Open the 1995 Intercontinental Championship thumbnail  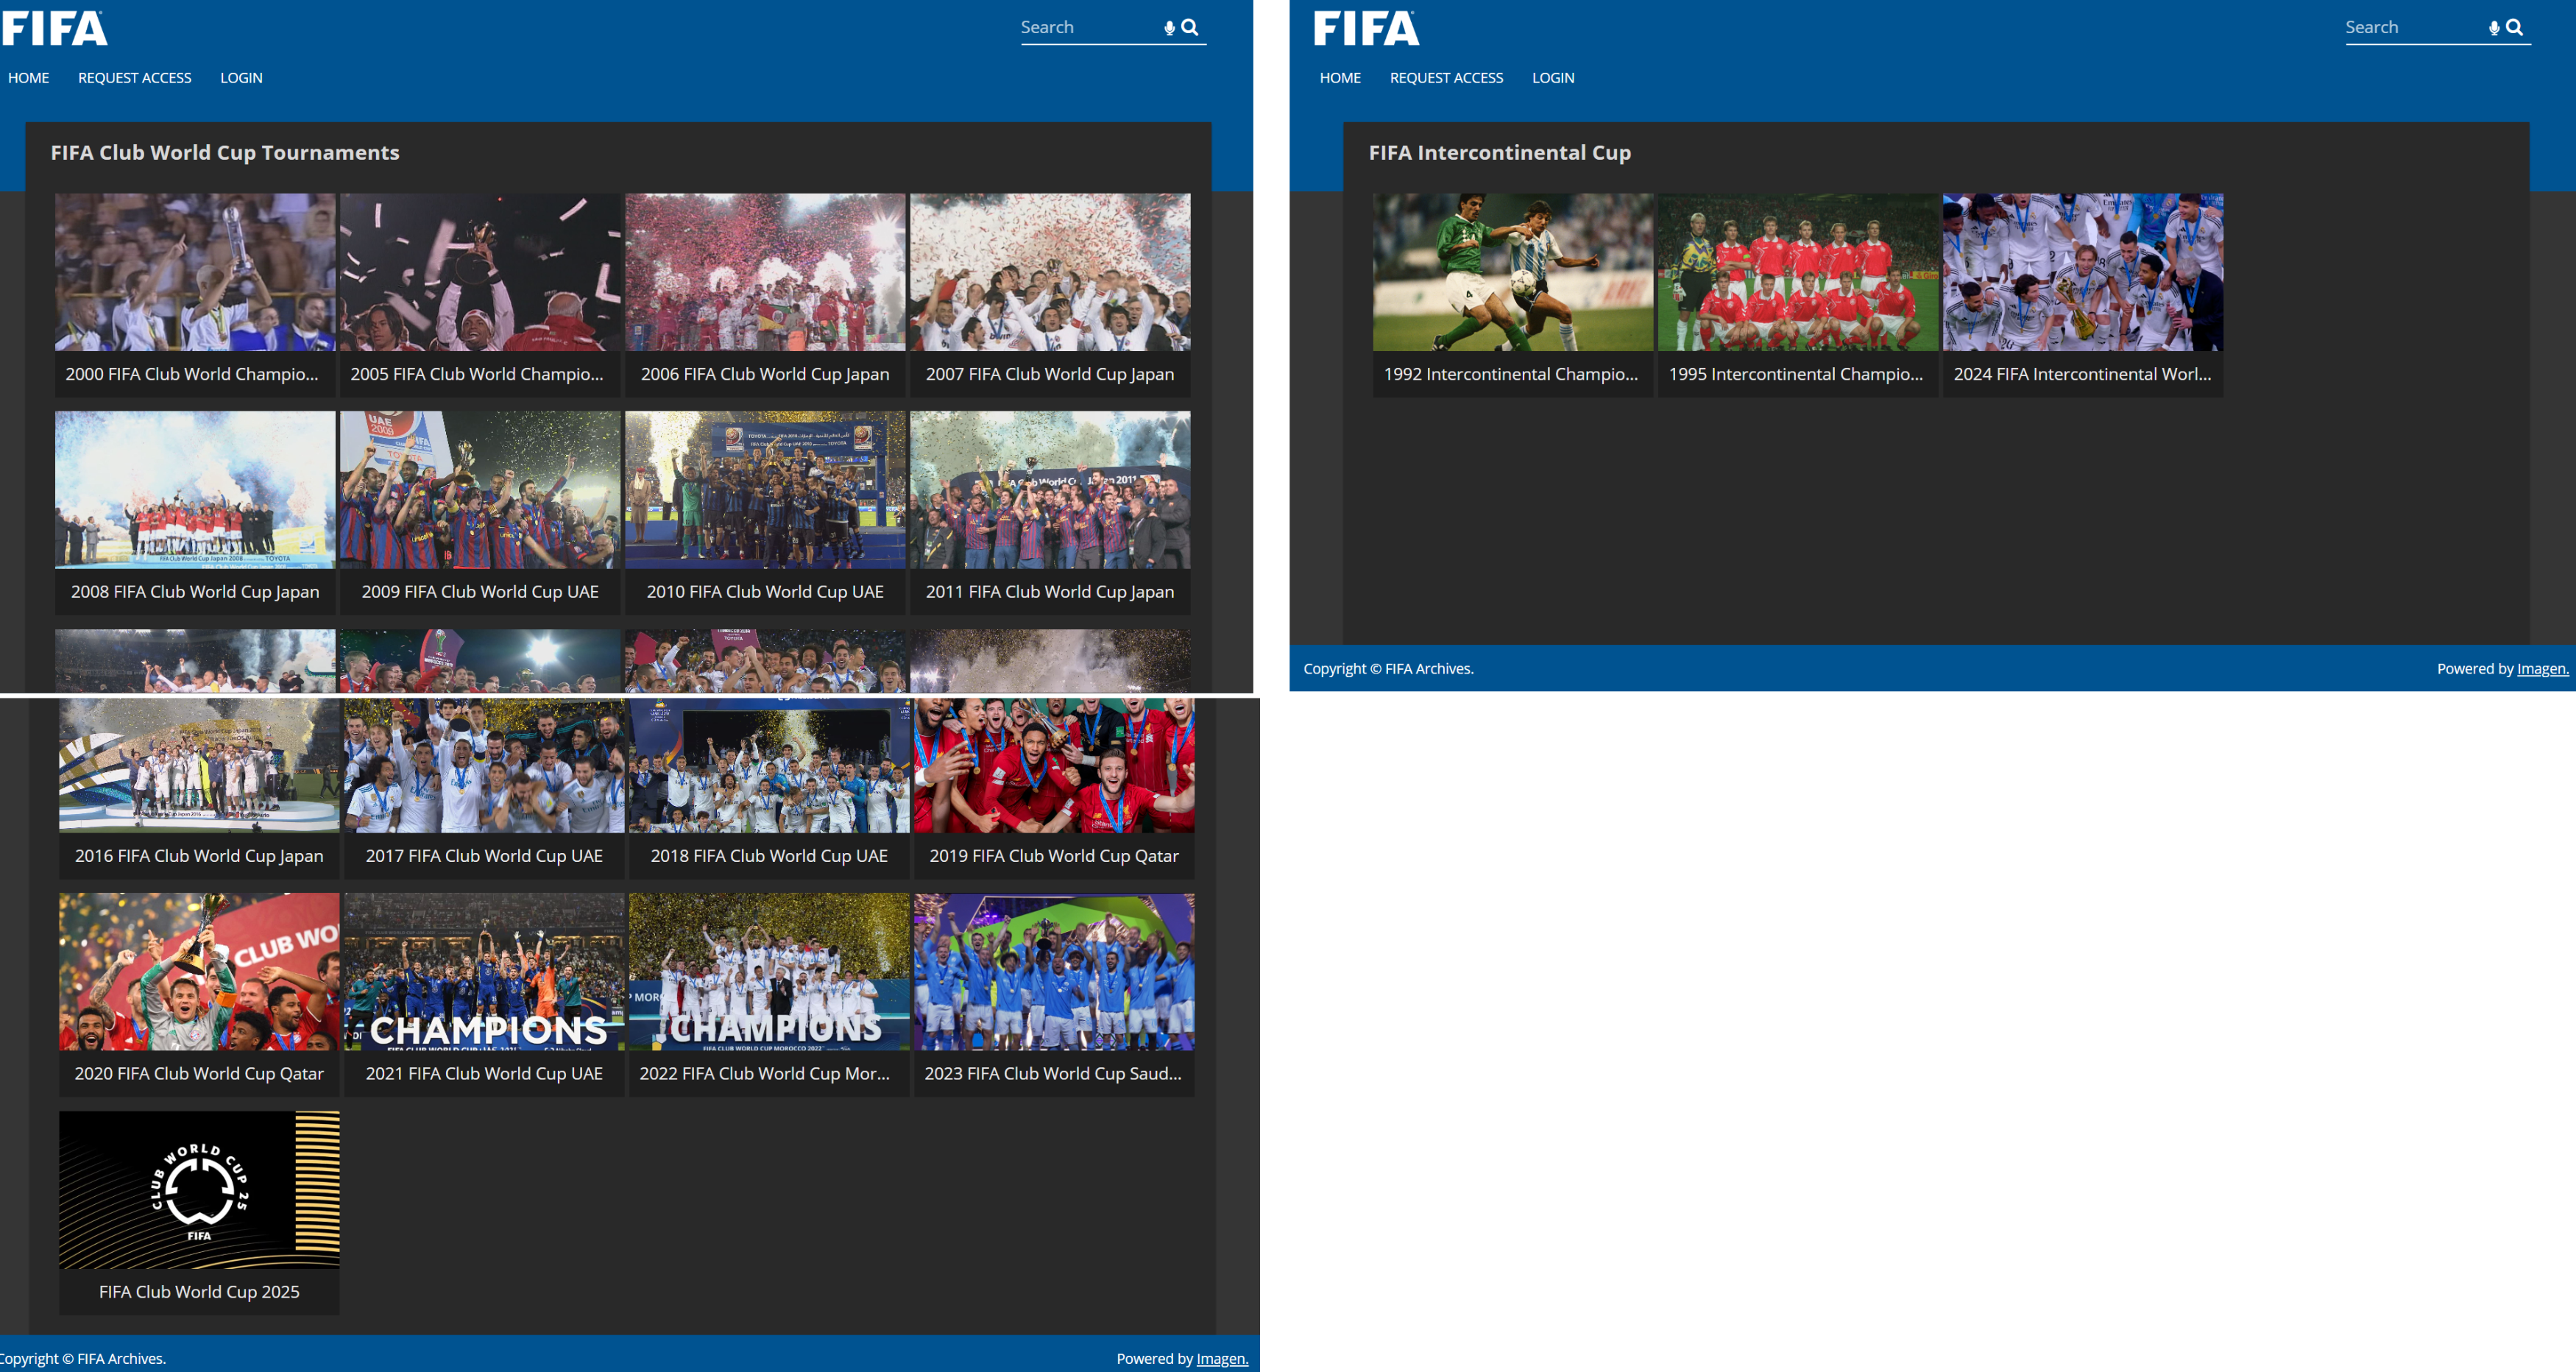pyautogui.click(x=1798, y=272)
